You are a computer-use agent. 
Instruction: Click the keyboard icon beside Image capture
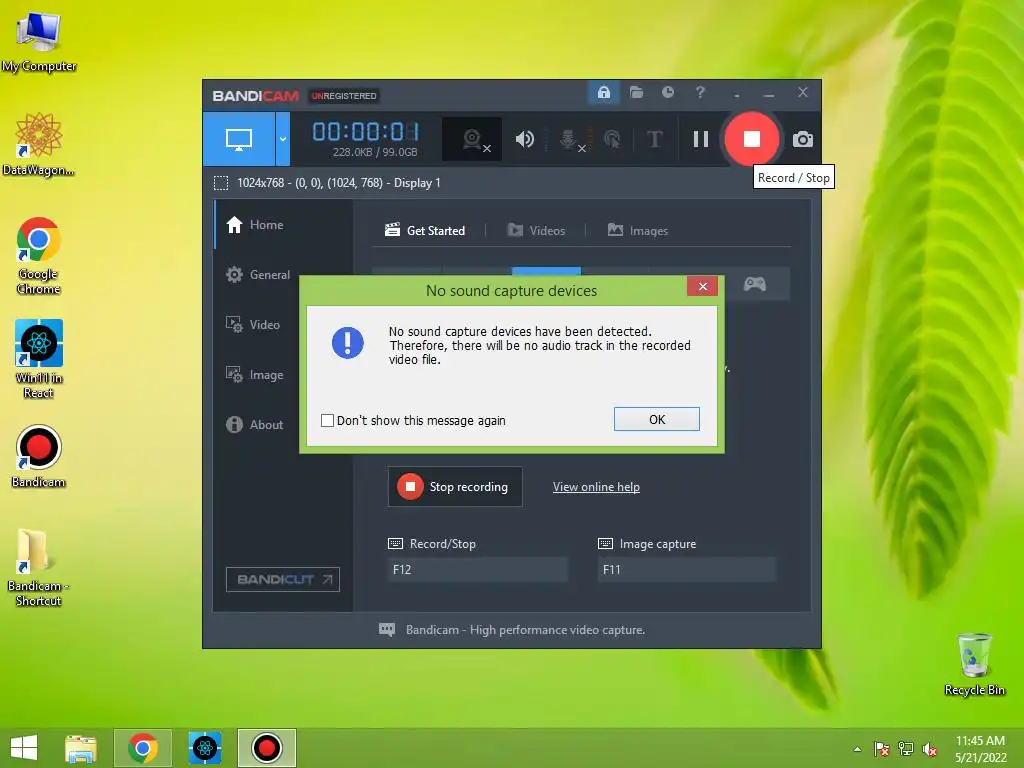point(605,543)
